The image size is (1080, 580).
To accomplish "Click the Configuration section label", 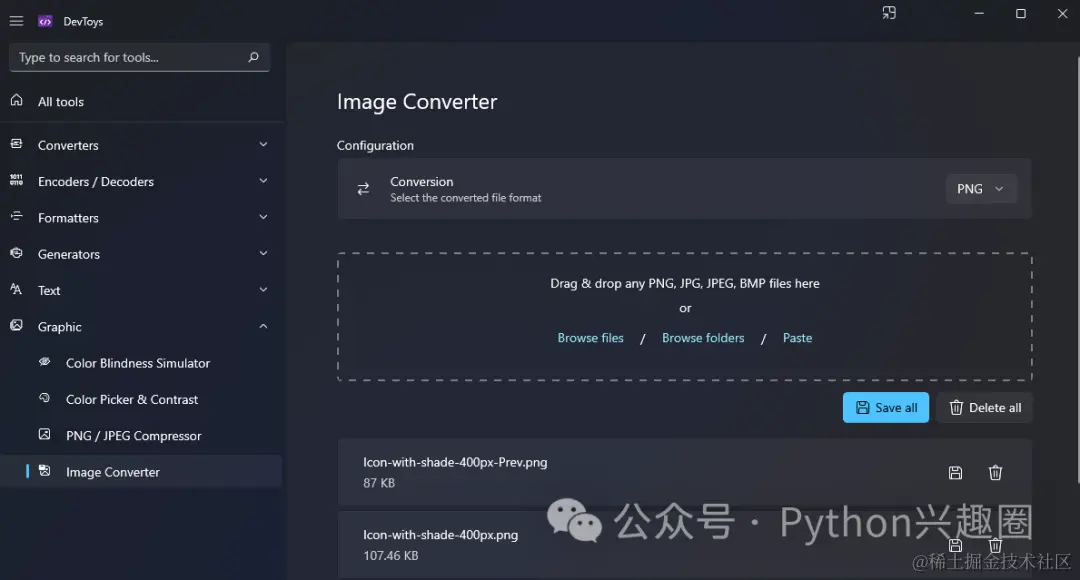I will click(x=375, y=145).
